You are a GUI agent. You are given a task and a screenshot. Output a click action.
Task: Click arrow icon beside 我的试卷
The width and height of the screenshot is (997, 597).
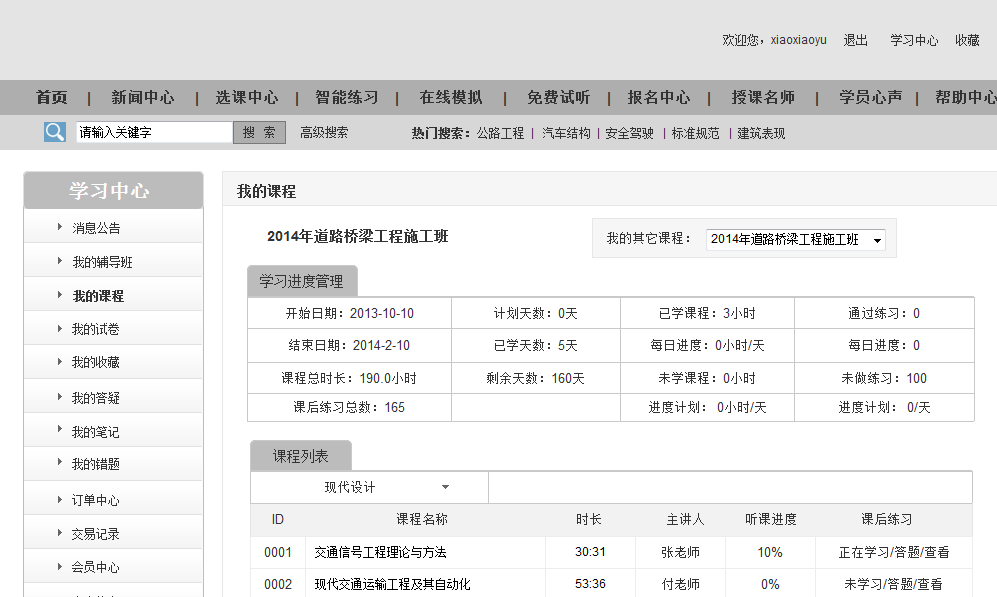tap(60, 329)
